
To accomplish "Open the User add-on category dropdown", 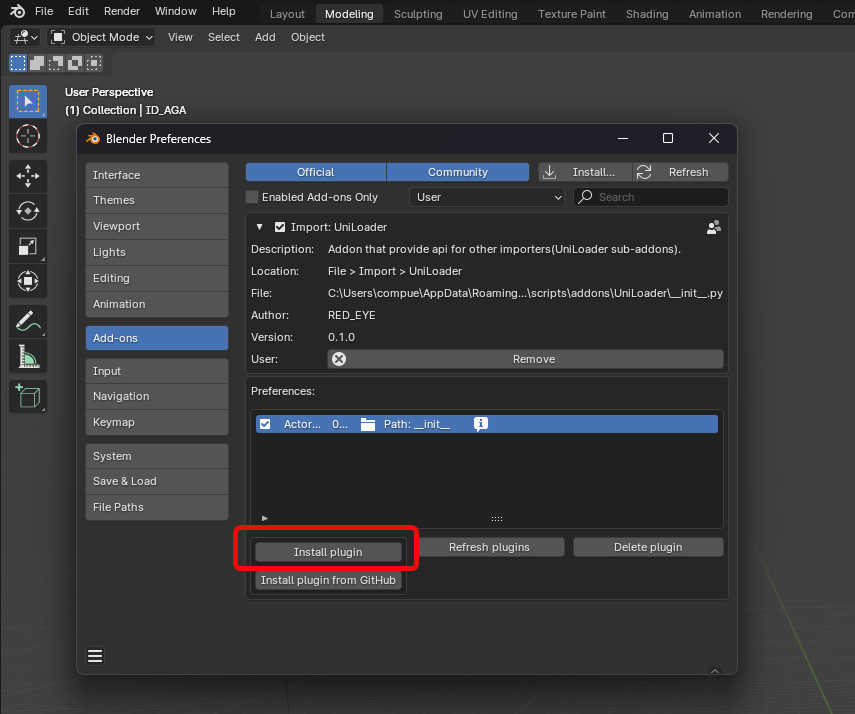I will click(x=487, y=197).
